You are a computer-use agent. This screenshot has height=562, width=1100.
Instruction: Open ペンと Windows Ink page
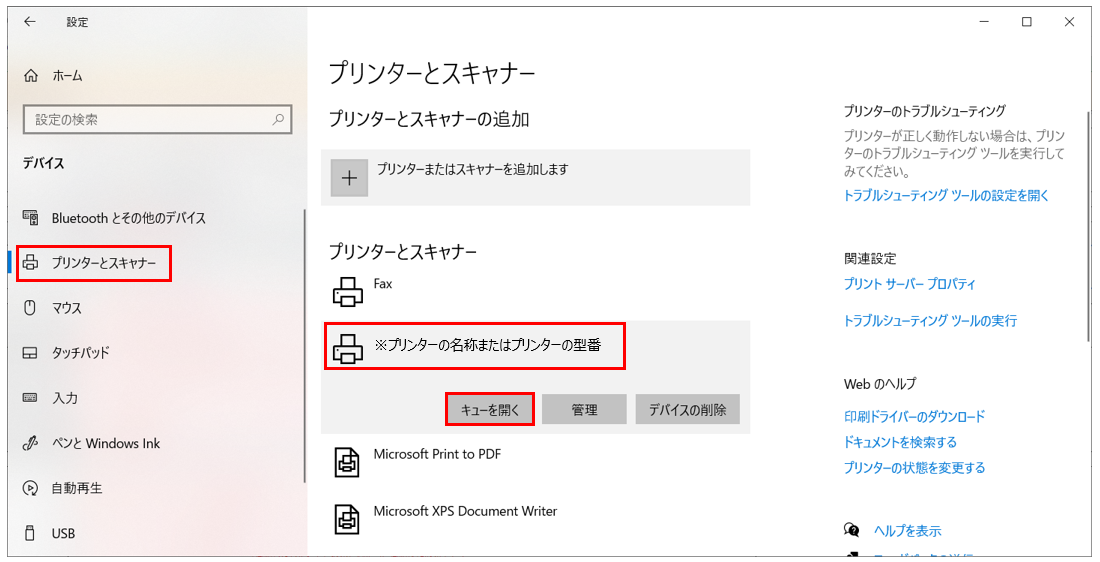(106, 443)
